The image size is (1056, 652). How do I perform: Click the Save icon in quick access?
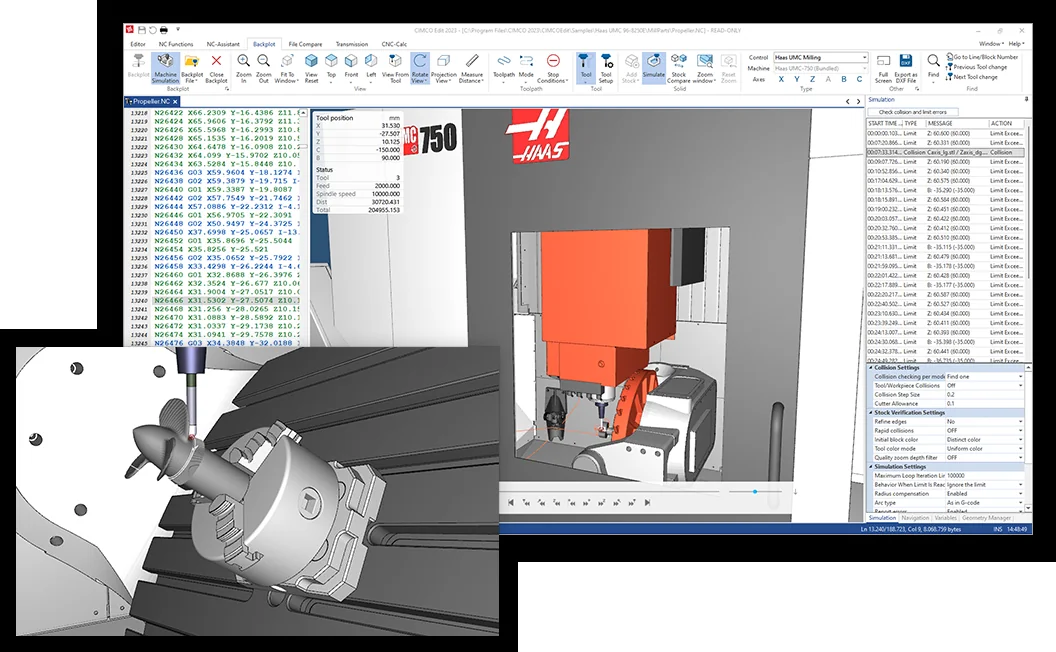[141, 30]
